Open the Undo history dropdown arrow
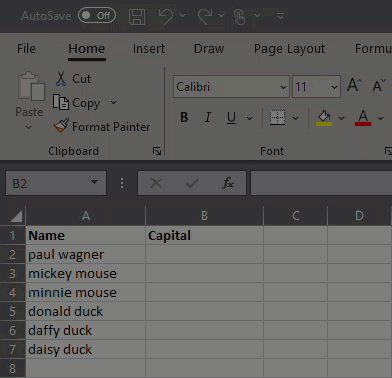392x378 pixels. 182,15
